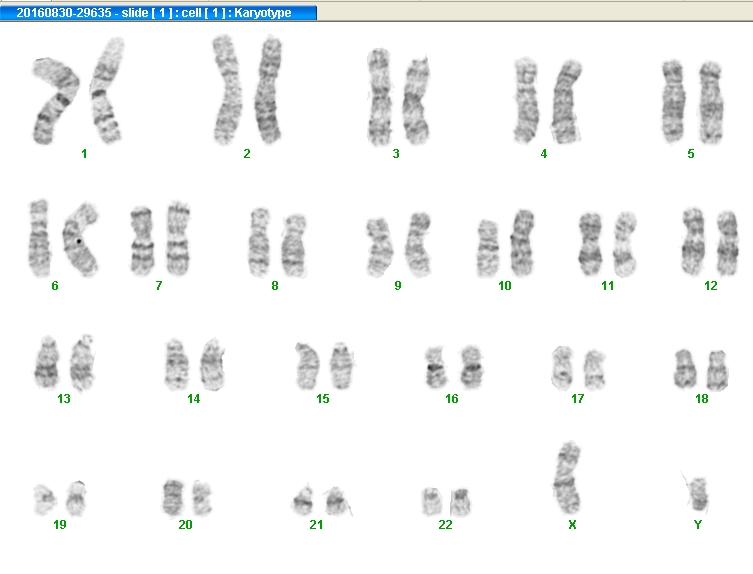Click the green label "21"

click(316, 525)
